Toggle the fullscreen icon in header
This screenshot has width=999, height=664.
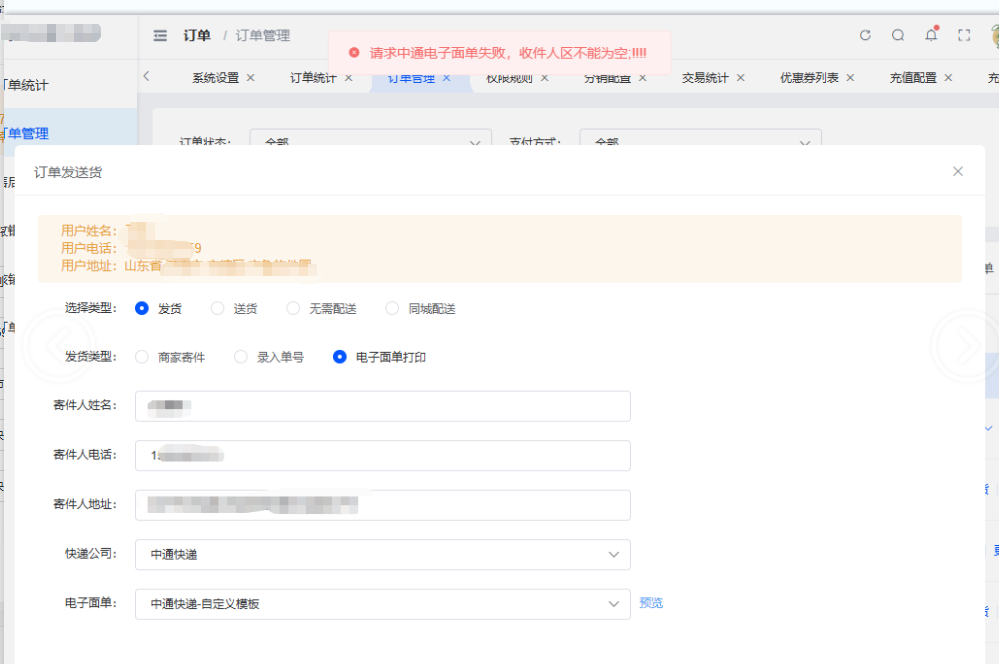click(x=964, y=35)
